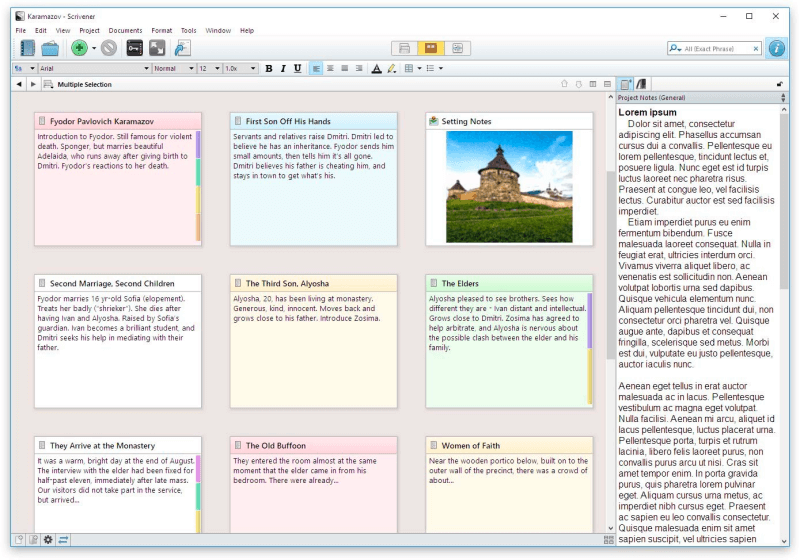Viewport: 800px width, 560px height.
Task: Click the text color icon
Action: (x=376, y=68)
